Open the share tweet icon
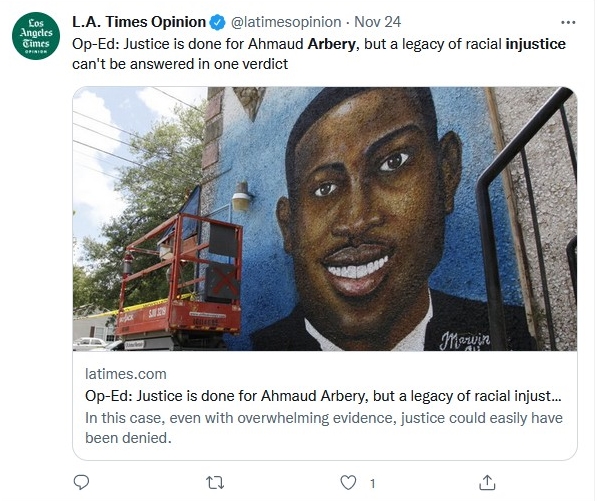Image resolution: width=598 pixels, height=501 pixels. tap(487, 483)
